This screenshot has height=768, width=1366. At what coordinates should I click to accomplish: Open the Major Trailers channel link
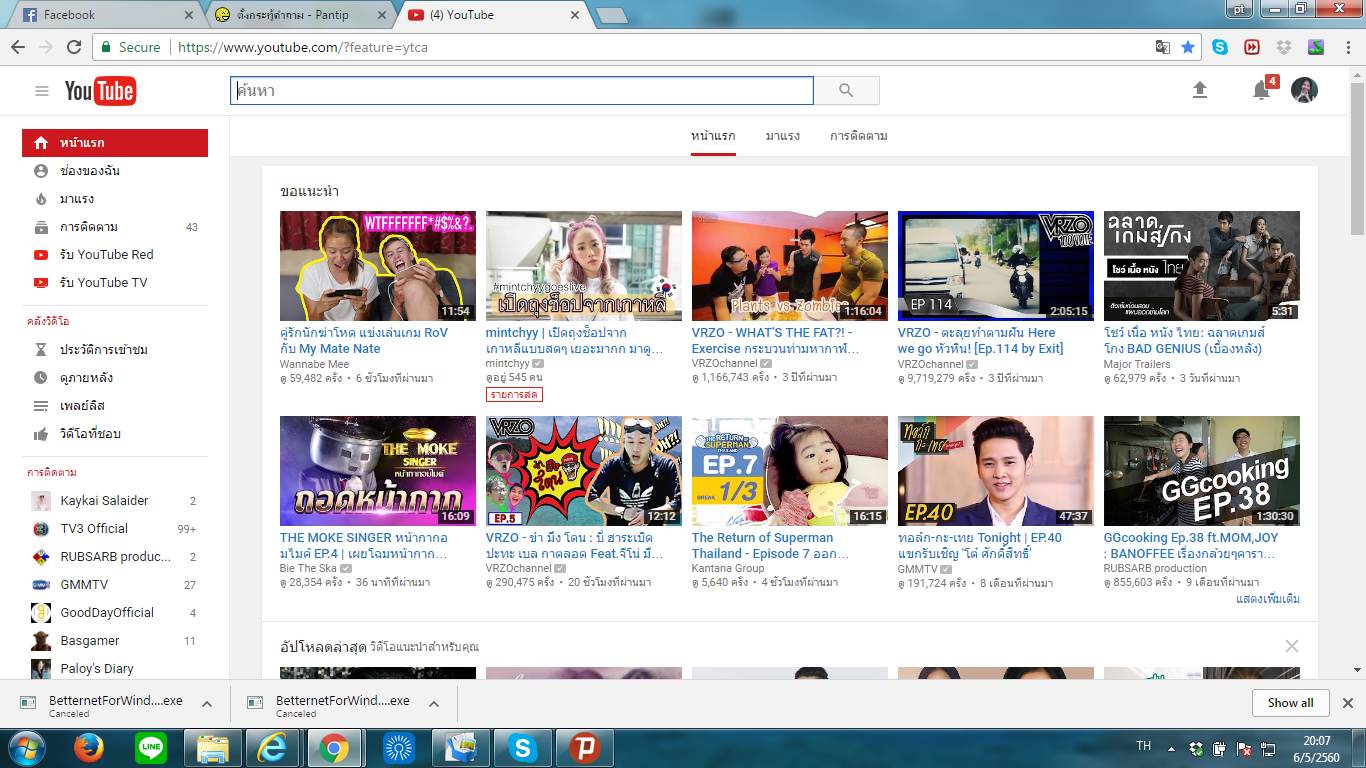(x=1137, y=364)
